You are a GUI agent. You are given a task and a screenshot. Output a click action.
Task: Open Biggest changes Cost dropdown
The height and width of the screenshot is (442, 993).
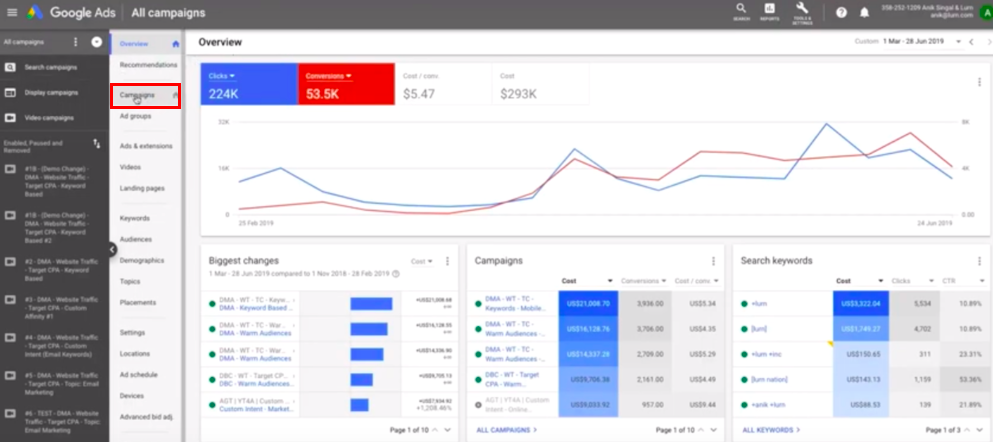point(422,261)
